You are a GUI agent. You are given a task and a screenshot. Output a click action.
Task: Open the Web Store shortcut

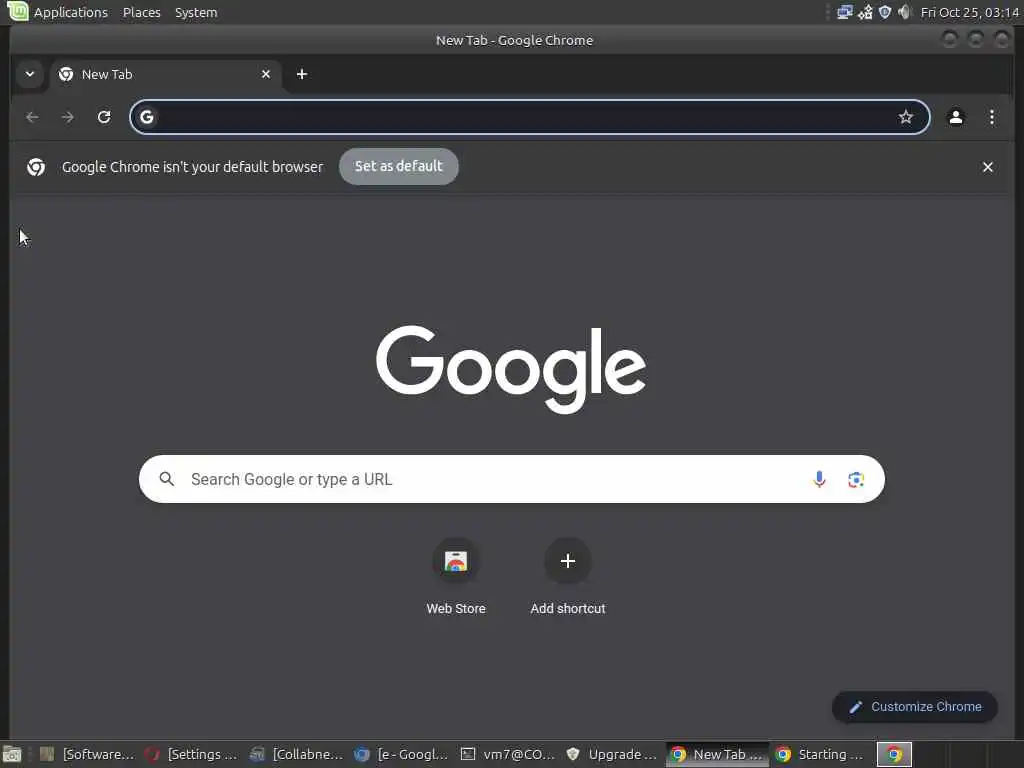coord(456,577)
